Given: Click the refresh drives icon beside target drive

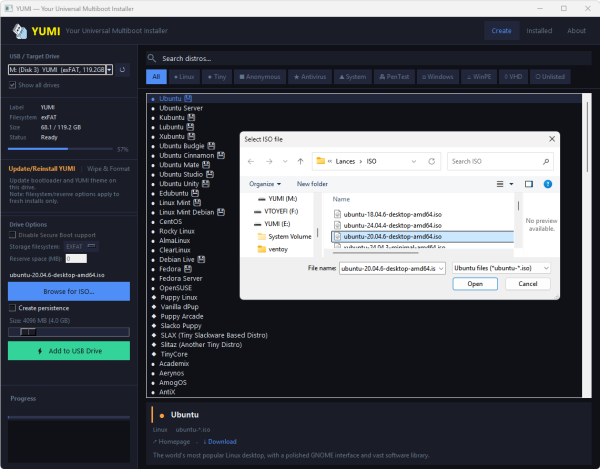Looking at the screenshot, I should click(x=122, y=70).
